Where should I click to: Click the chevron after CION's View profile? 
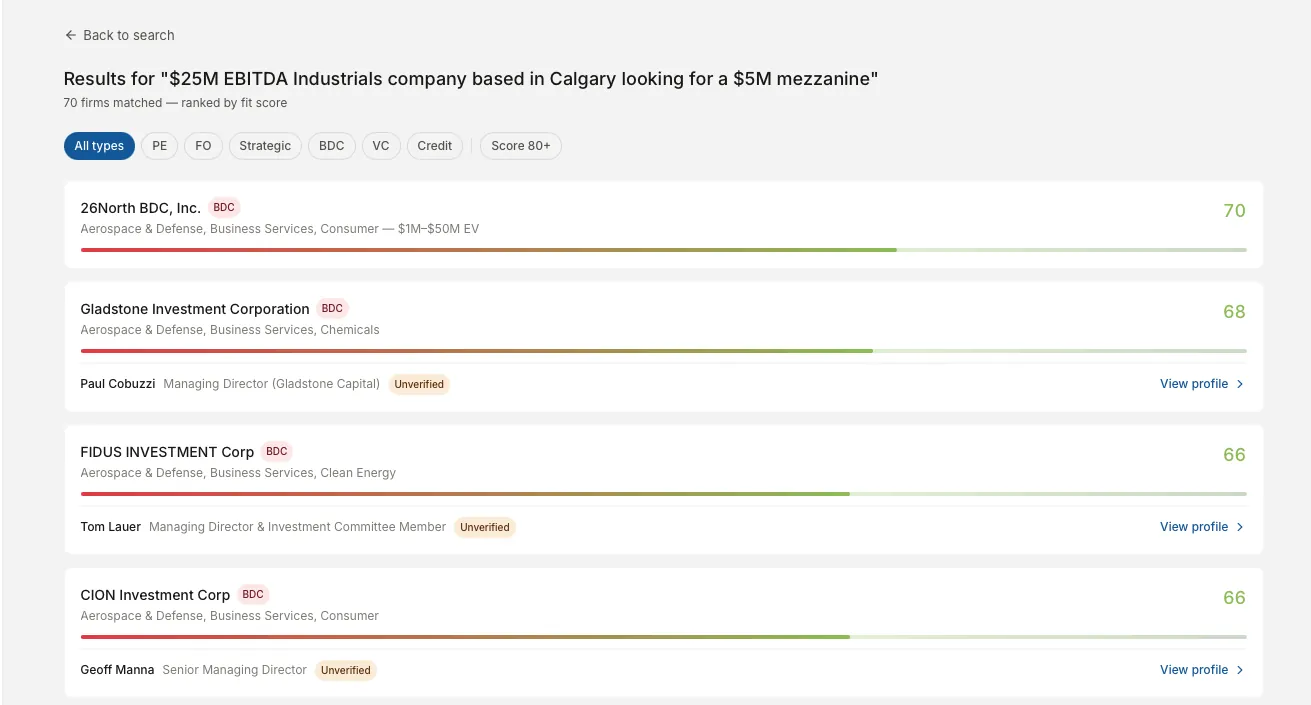(x=1239, y=669)
